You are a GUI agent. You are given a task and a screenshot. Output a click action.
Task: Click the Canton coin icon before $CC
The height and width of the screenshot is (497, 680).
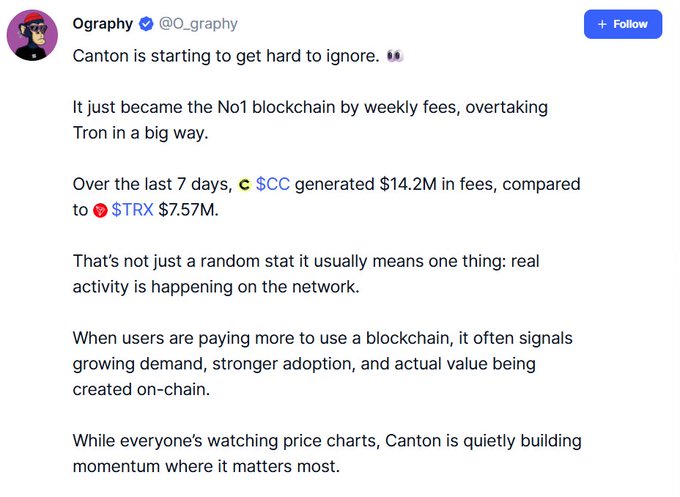pyautogui.click(x=245, y=185)
